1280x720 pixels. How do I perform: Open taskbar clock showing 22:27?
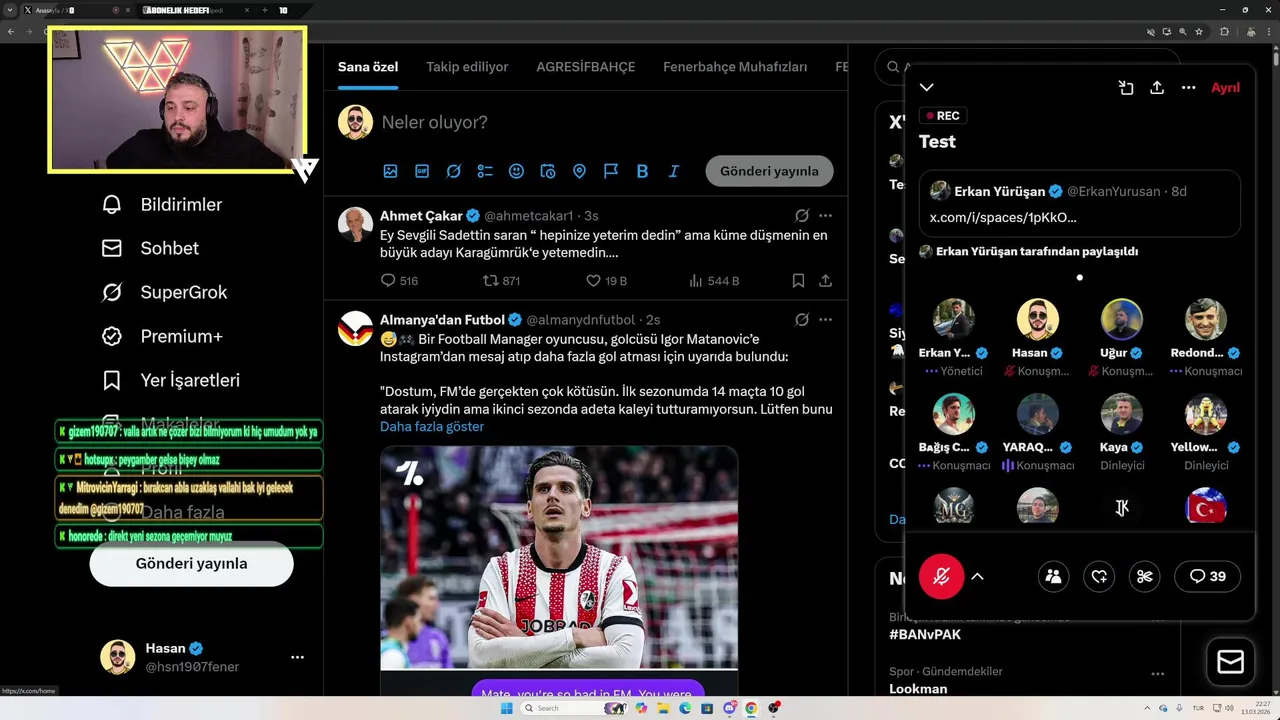tap(1256, 708)
